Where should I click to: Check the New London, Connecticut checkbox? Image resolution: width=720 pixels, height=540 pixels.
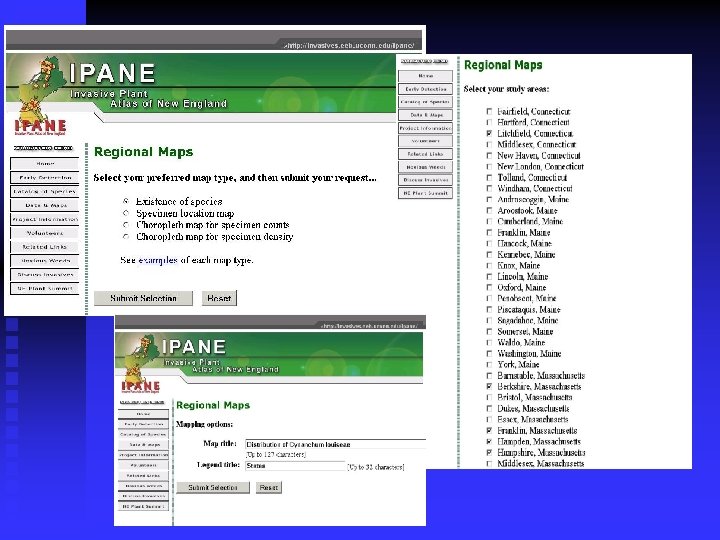pyautogui.click(x=489, y=166)
